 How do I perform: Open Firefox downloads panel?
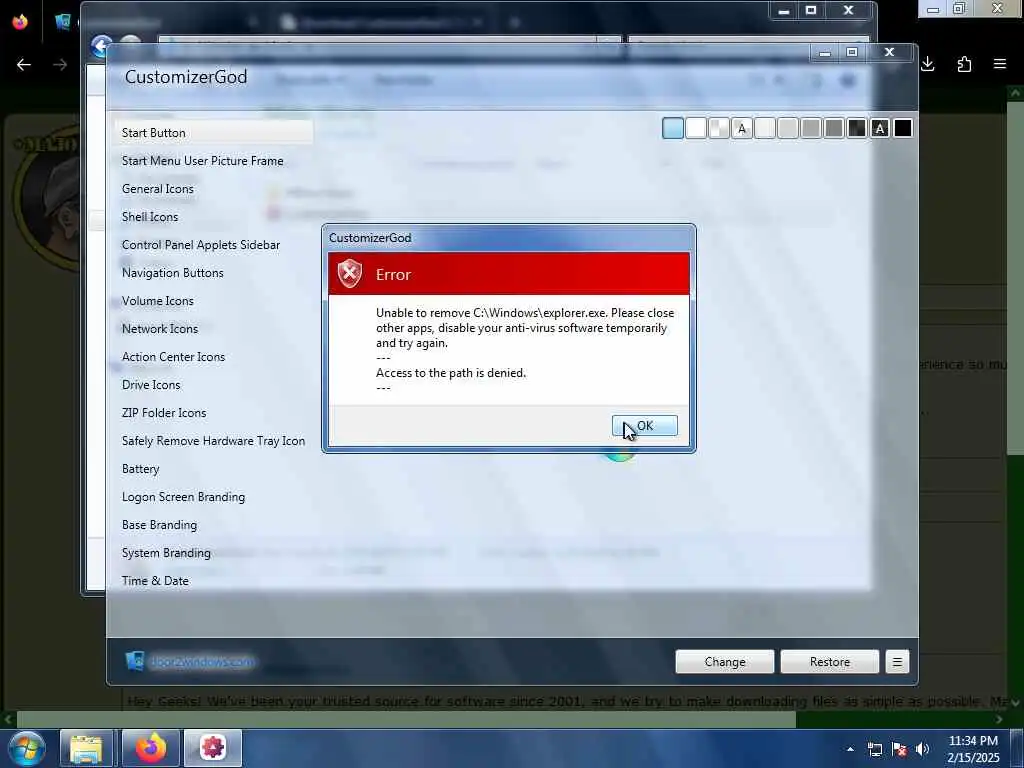[x=928, y=64]
